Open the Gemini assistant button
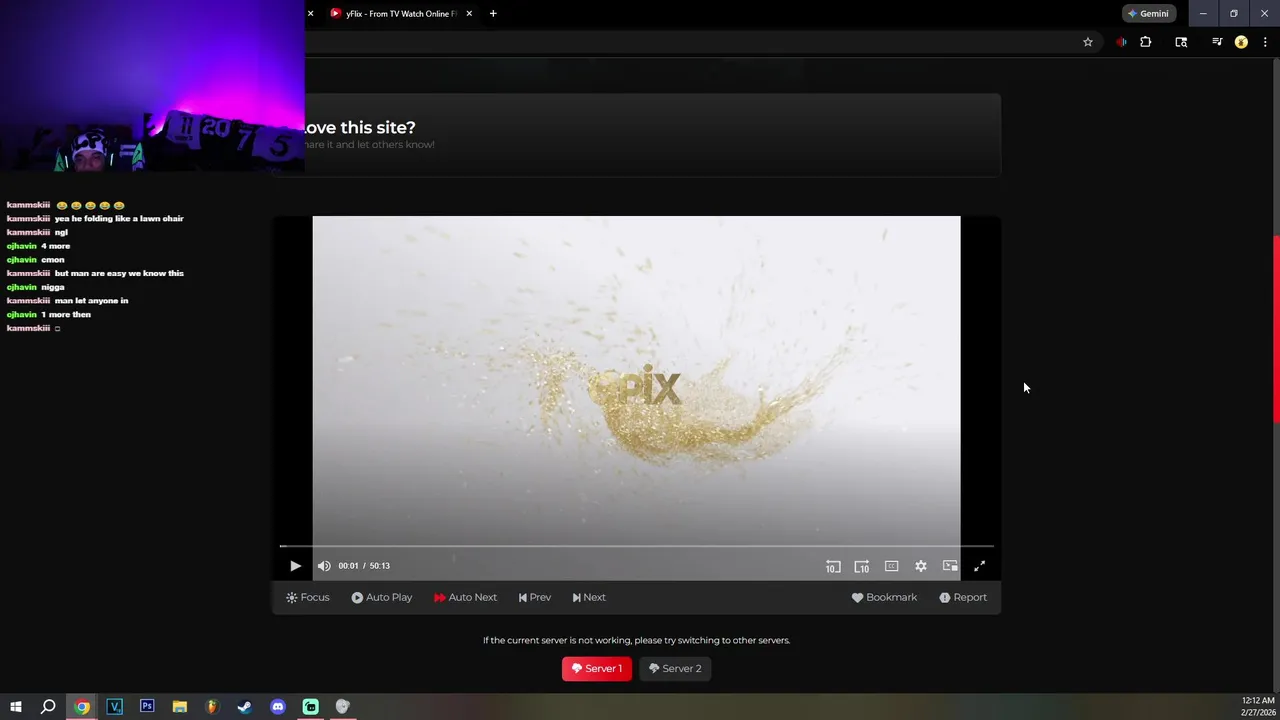The image size is (1280, 720). (x=1149, y=14)
